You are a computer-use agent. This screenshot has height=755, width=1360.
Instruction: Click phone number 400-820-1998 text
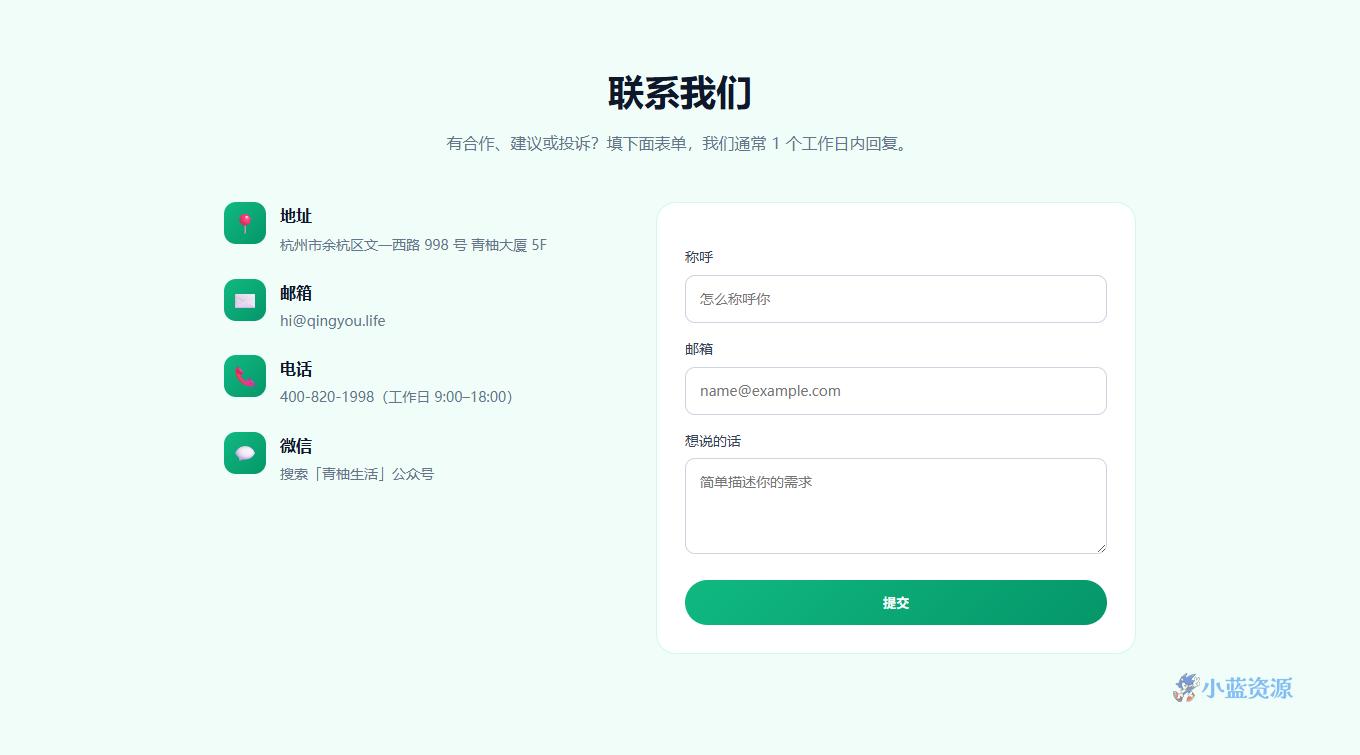327,397
